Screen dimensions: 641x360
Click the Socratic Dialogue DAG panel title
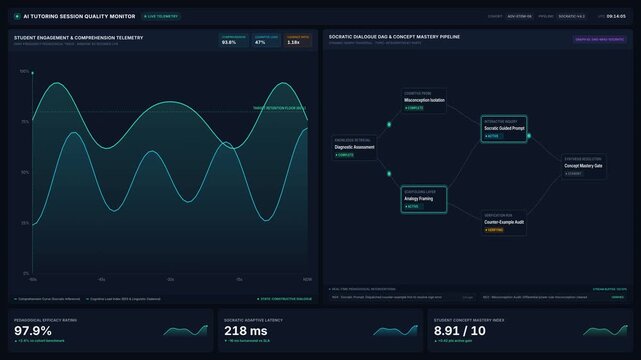394,37
